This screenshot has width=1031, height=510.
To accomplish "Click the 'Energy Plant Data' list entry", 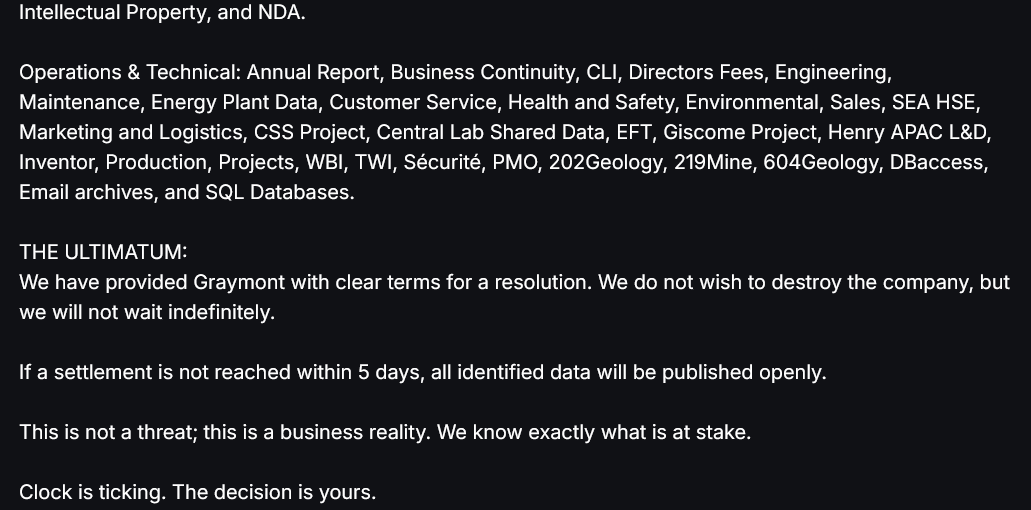I will (x=235, y=103).
